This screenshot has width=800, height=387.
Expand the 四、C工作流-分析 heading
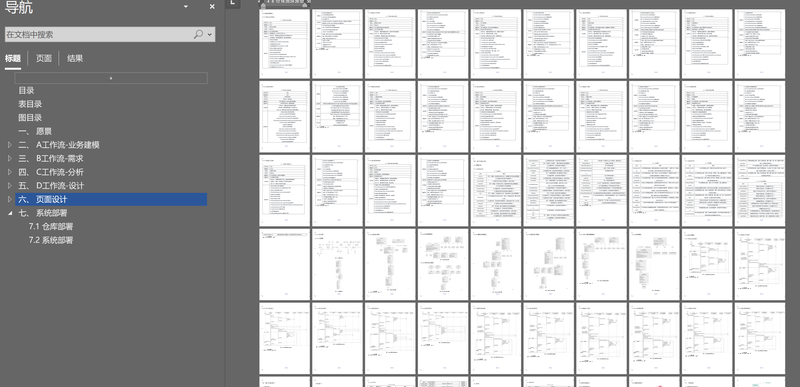pyautogui.click(x=10, y=172)
